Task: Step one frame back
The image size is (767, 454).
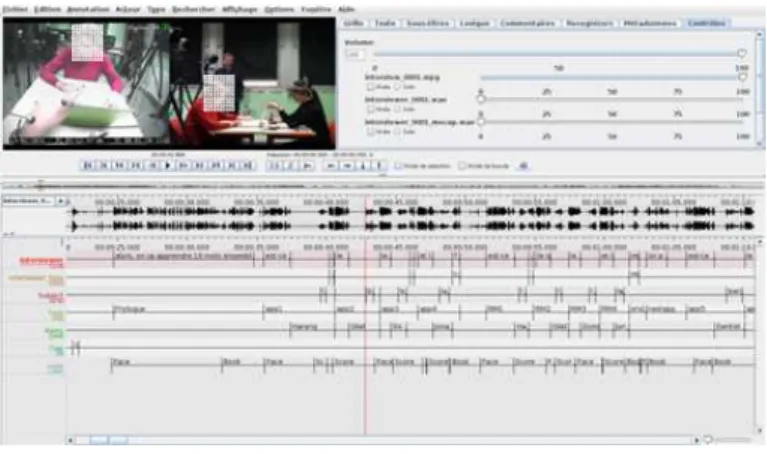Action: coord(136,166)
